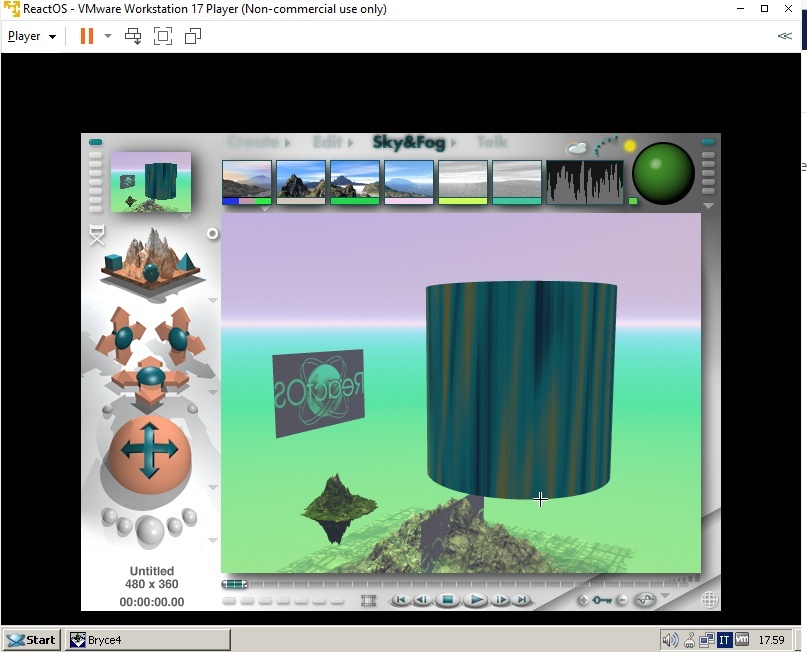Click green fog color swatch bar

point(355,201)
